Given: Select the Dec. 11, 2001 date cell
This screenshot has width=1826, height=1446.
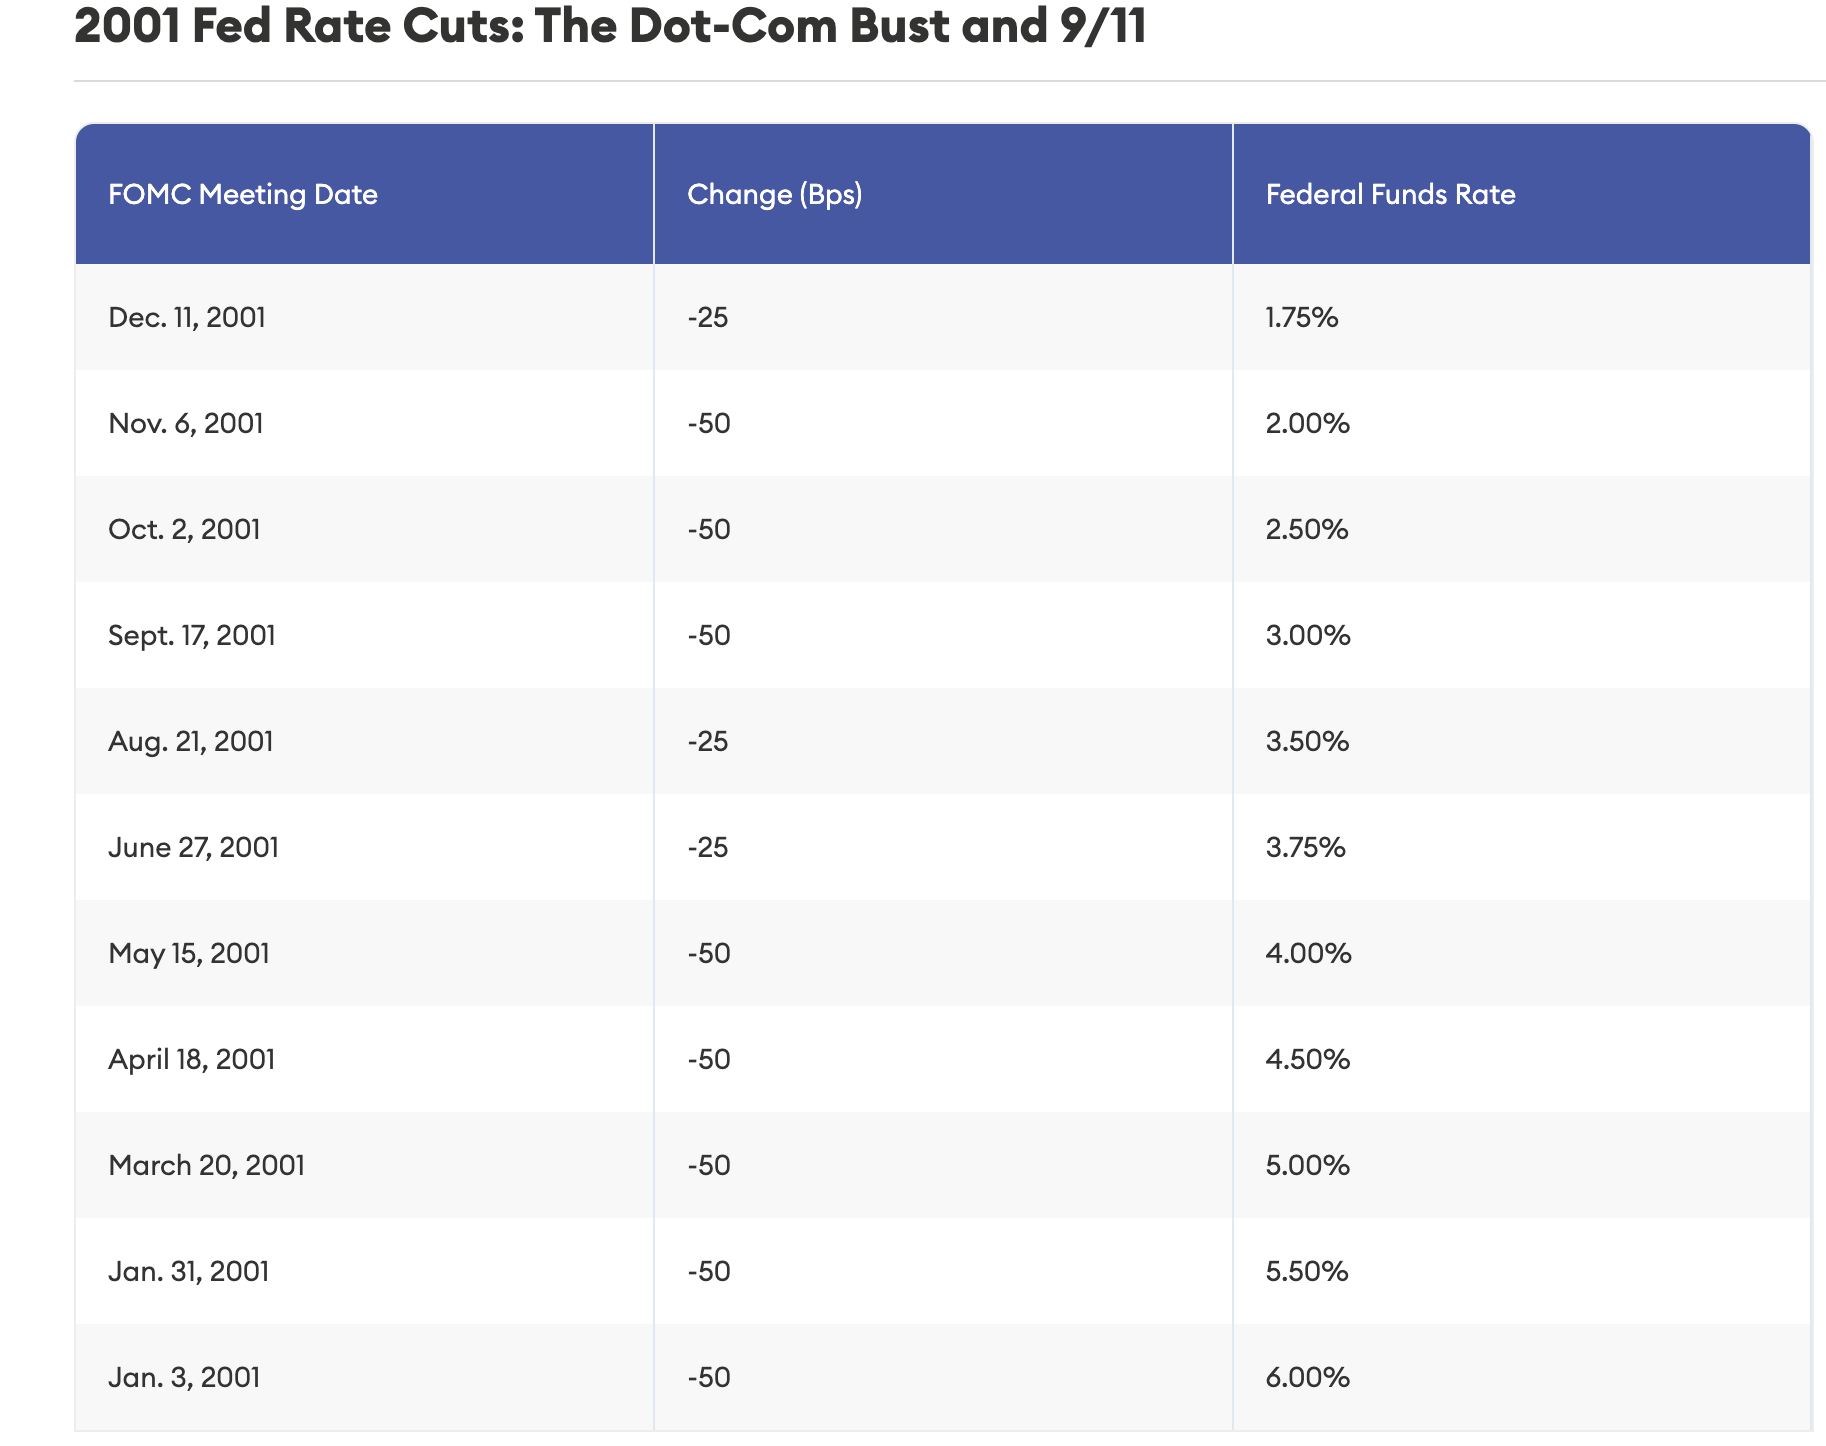Looking at the screenshot, I should (x=187, y=318).
